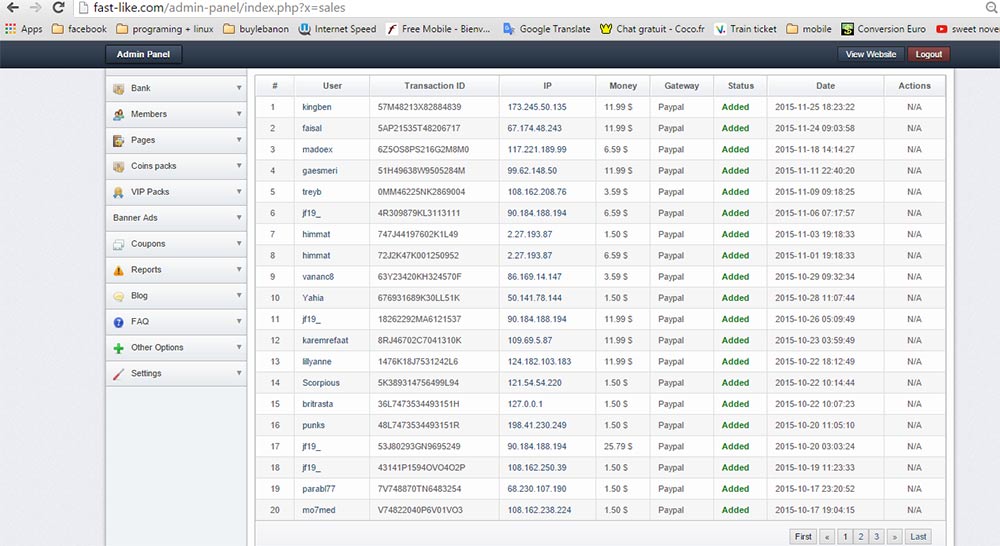Click user karemrefaat in row 12
1000x546 pixels.
pyautogui.click(x=325, y=341)
